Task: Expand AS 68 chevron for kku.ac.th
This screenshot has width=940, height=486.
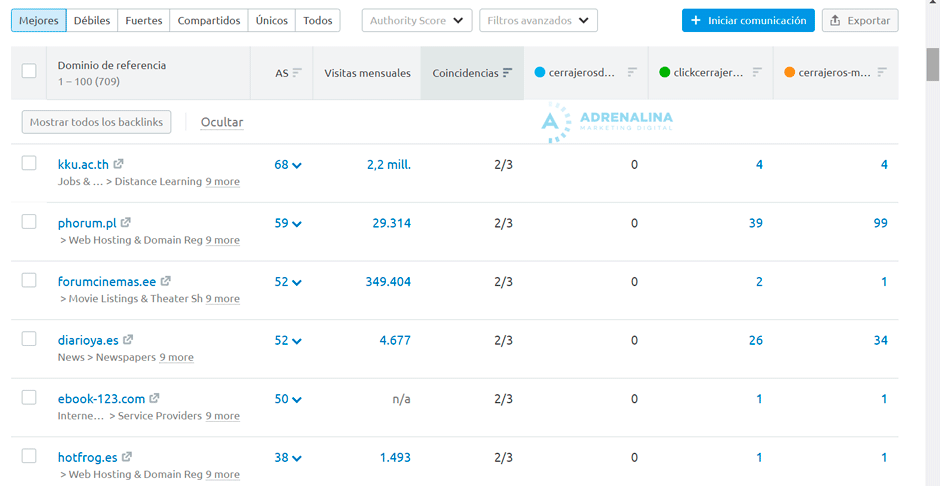Action: (x=297, y=166)
